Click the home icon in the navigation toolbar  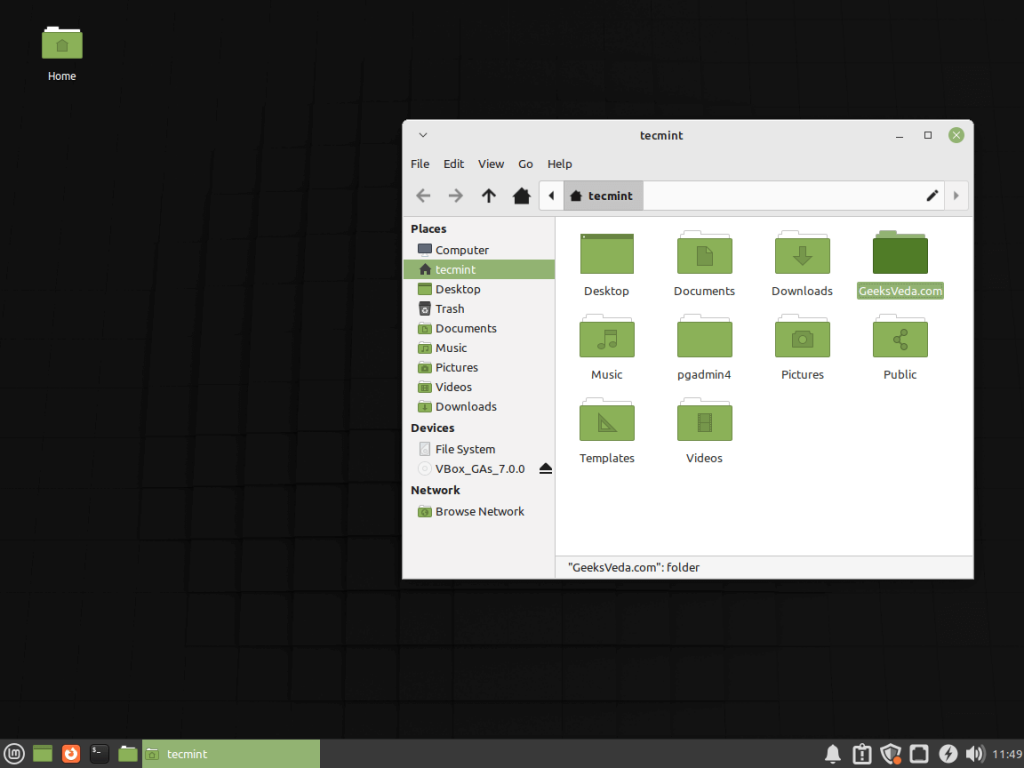pos(521,195)
